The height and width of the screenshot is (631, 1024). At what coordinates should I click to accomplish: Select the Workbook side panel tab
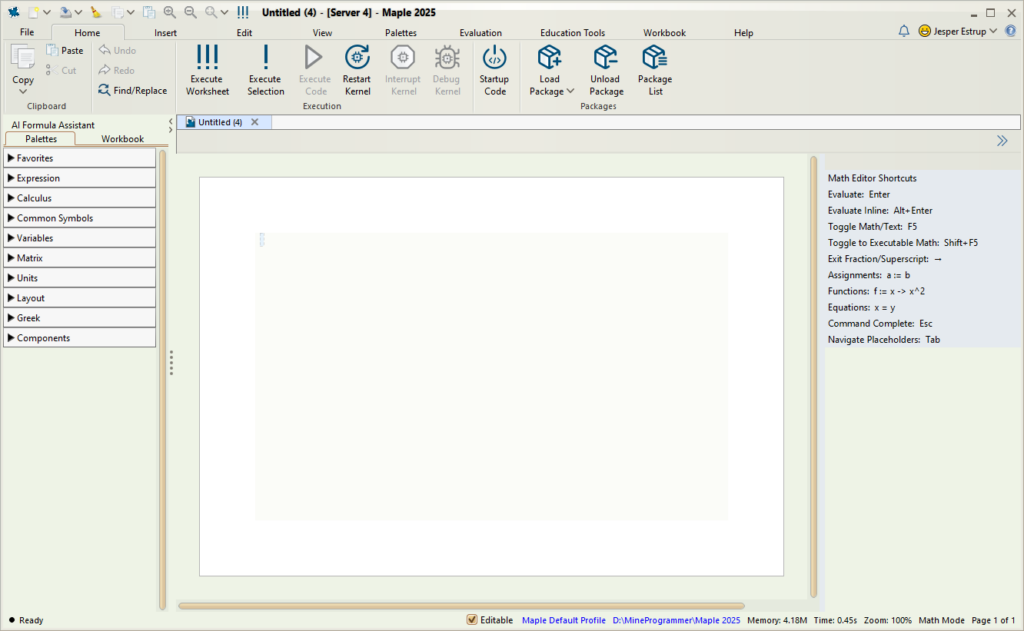pyautogui.click(x=122, y=138)
